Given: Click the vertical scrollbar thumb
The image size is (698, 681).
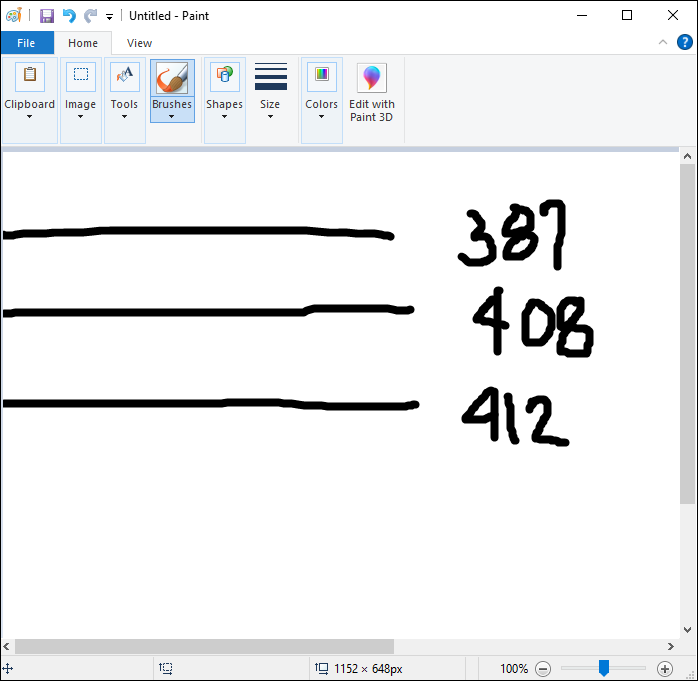Looking at the screenshot, I should click(687, 334).
